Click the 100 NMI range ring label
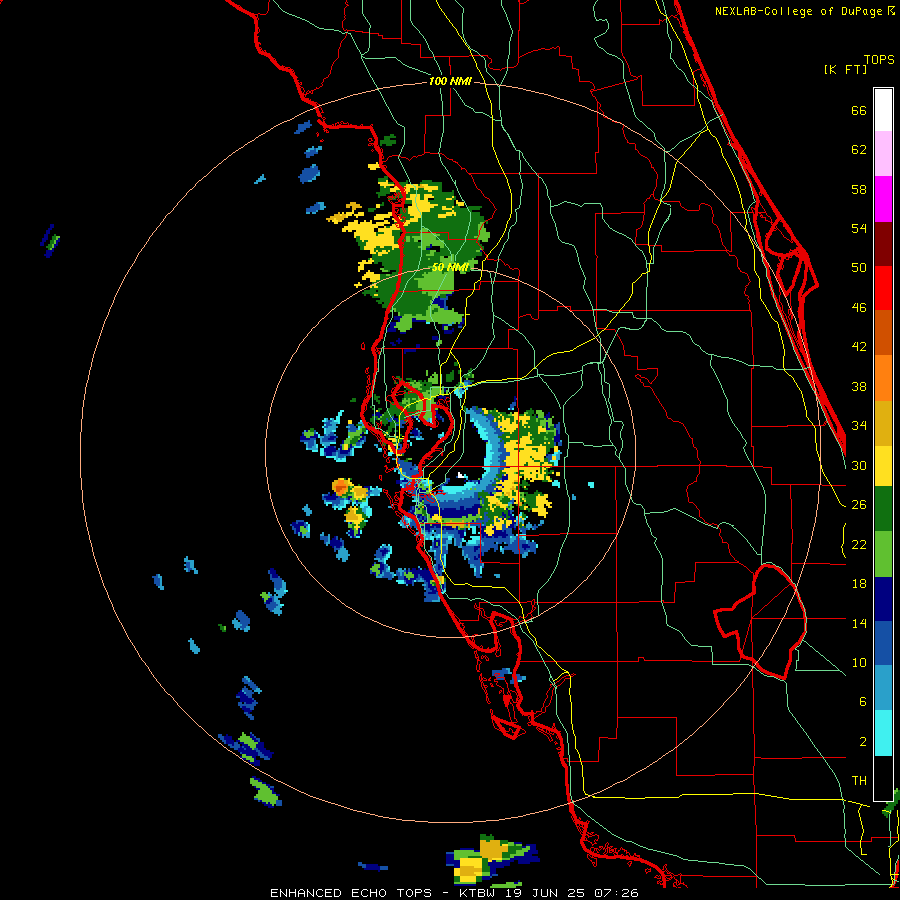900x900 pixels. point(450,81)
